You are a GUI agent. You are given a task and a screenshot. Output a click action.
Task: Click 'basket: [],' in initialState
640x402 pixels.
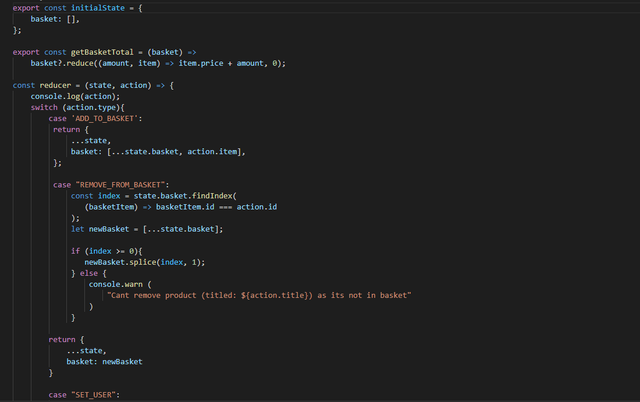click(x=55, y=19)
